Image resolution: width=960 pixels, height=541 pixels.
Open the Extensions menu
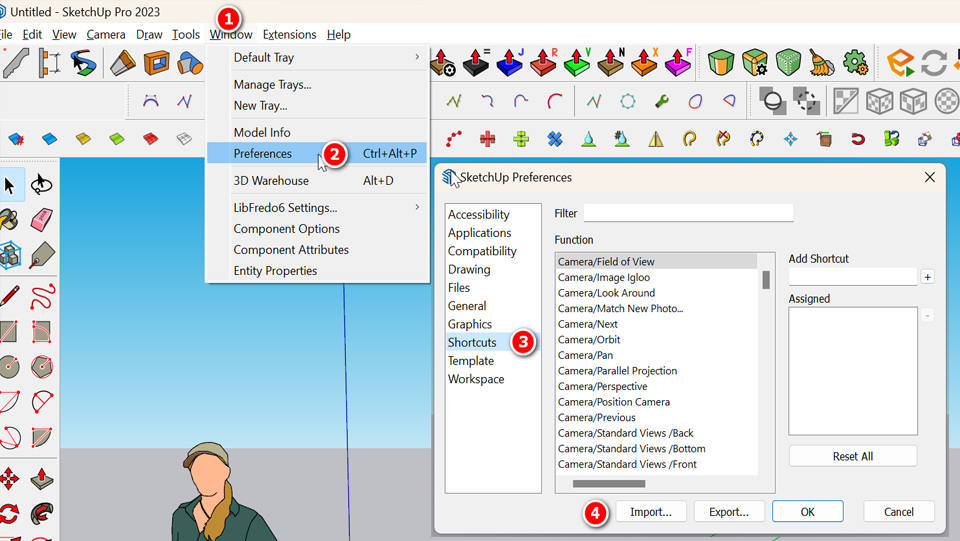[x=289, y=34]
